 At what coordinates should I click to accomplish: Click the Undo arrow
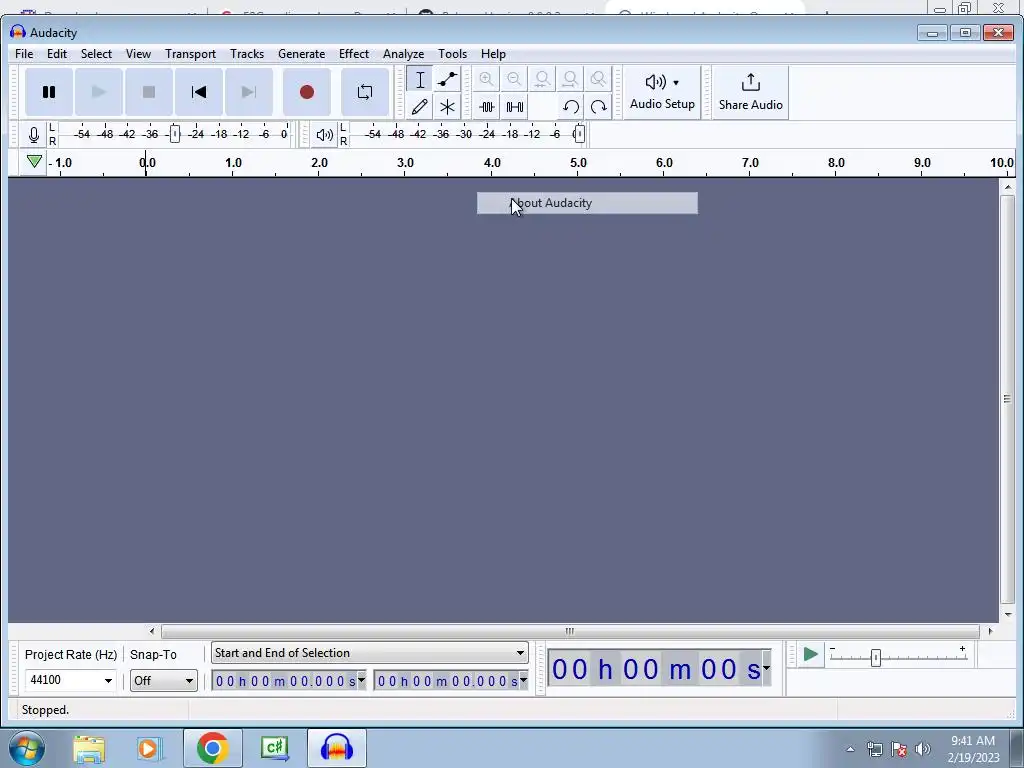coord(571,106)
